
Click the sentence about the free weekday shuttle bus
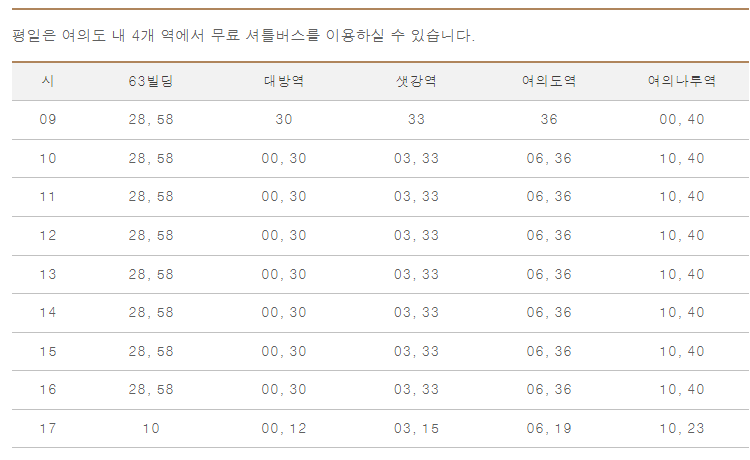243,35
